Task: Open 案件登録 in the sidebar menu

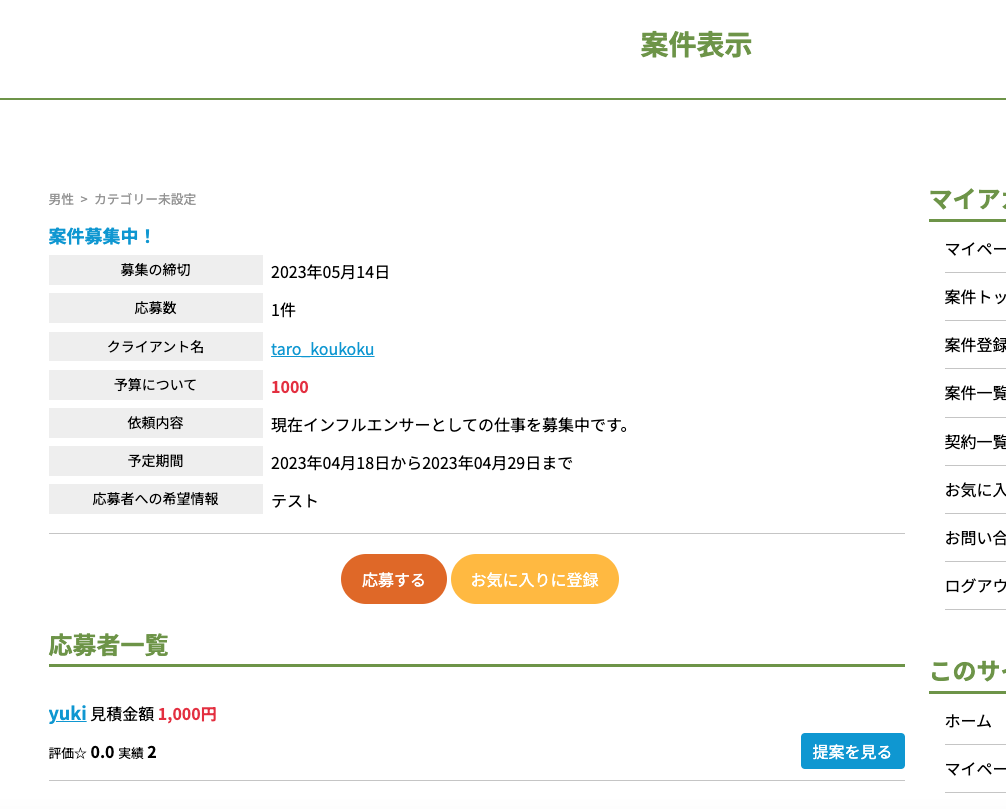Action: 975,345
